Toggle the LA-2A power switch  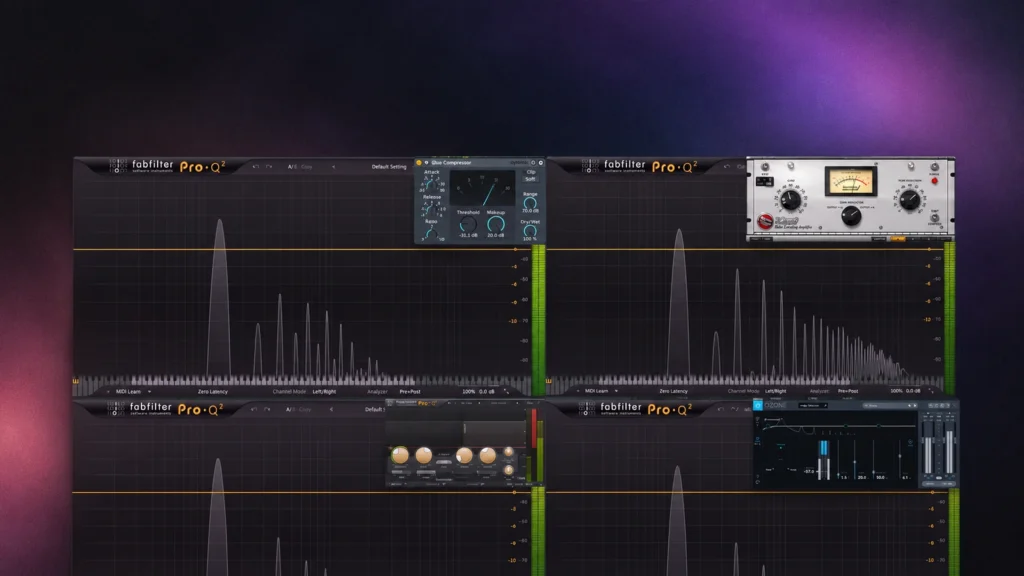point(935,167)
